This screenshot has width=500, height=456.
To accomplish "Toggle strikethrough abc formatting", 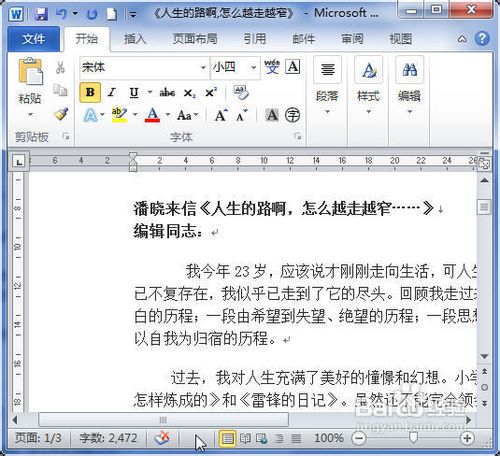I will click(167, 92).
